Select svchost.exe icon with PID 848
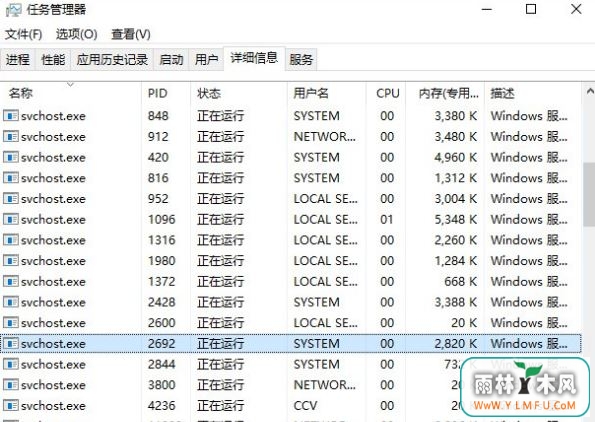Image resolution: width=595 pixels, height=422 pixels. pyautogui.click(x=11, y=115)
